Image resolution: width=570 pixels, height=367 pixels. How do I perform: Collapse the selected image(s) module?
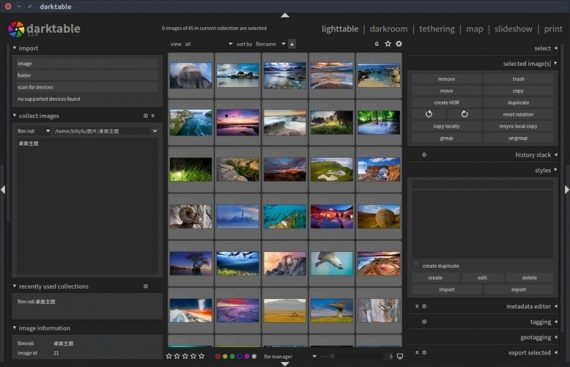point(556,63)
